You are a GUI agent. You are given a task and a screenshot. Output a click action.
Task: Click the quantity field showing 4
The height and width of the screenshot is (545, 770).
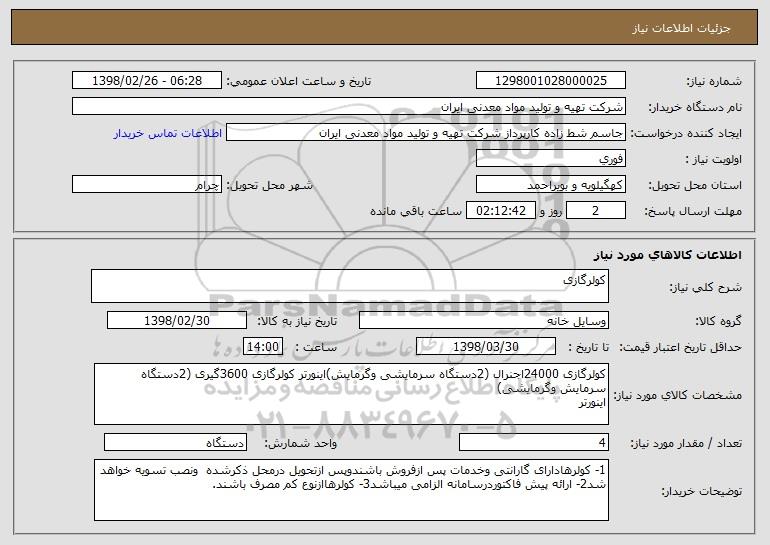[534, 442]
